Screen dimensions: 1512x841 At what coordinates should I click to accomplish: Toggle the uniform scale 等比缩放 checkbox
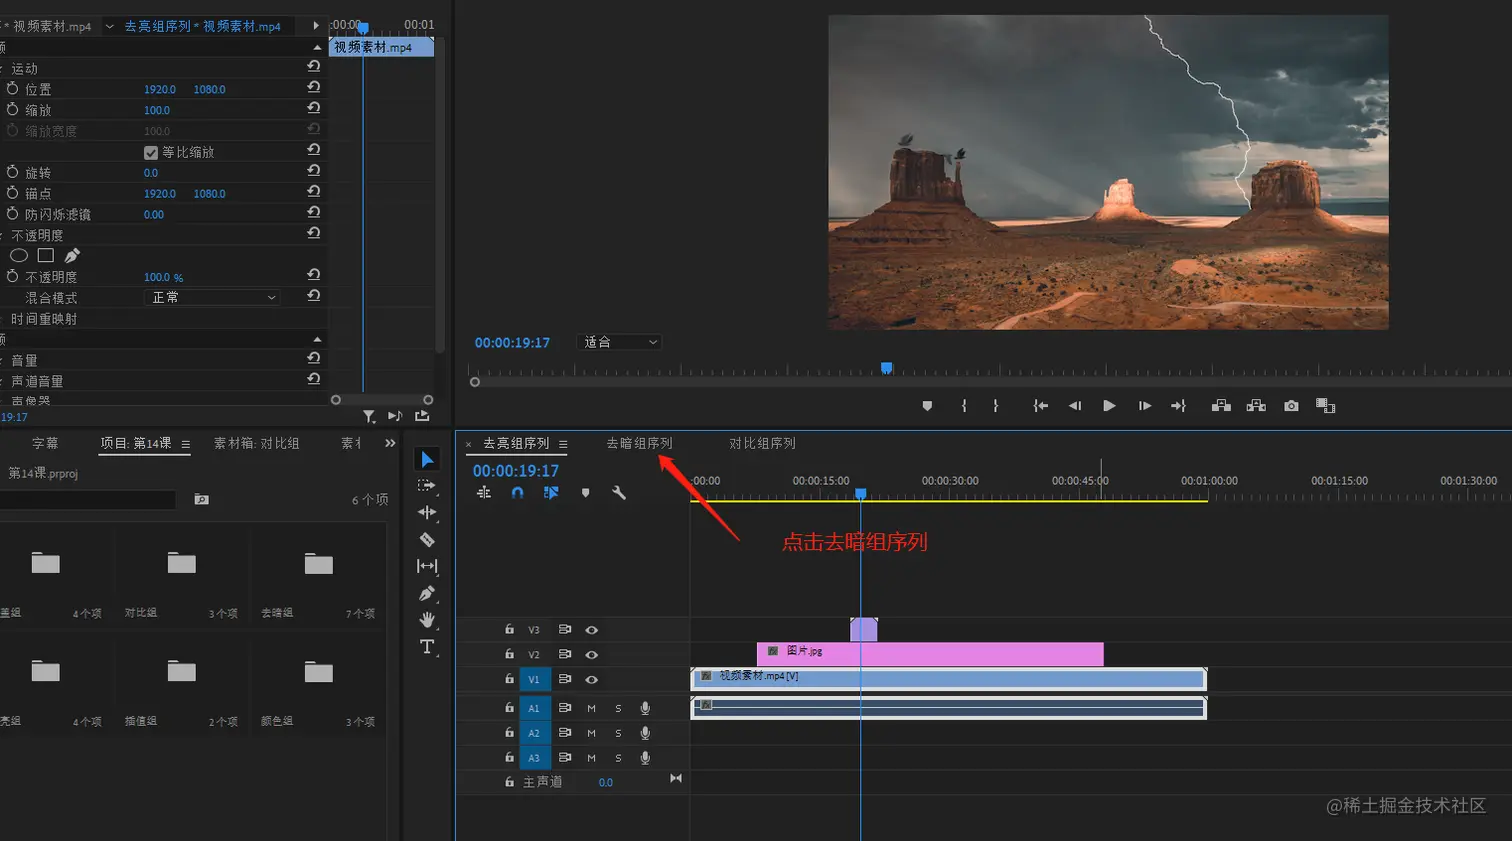pos(151,153)
